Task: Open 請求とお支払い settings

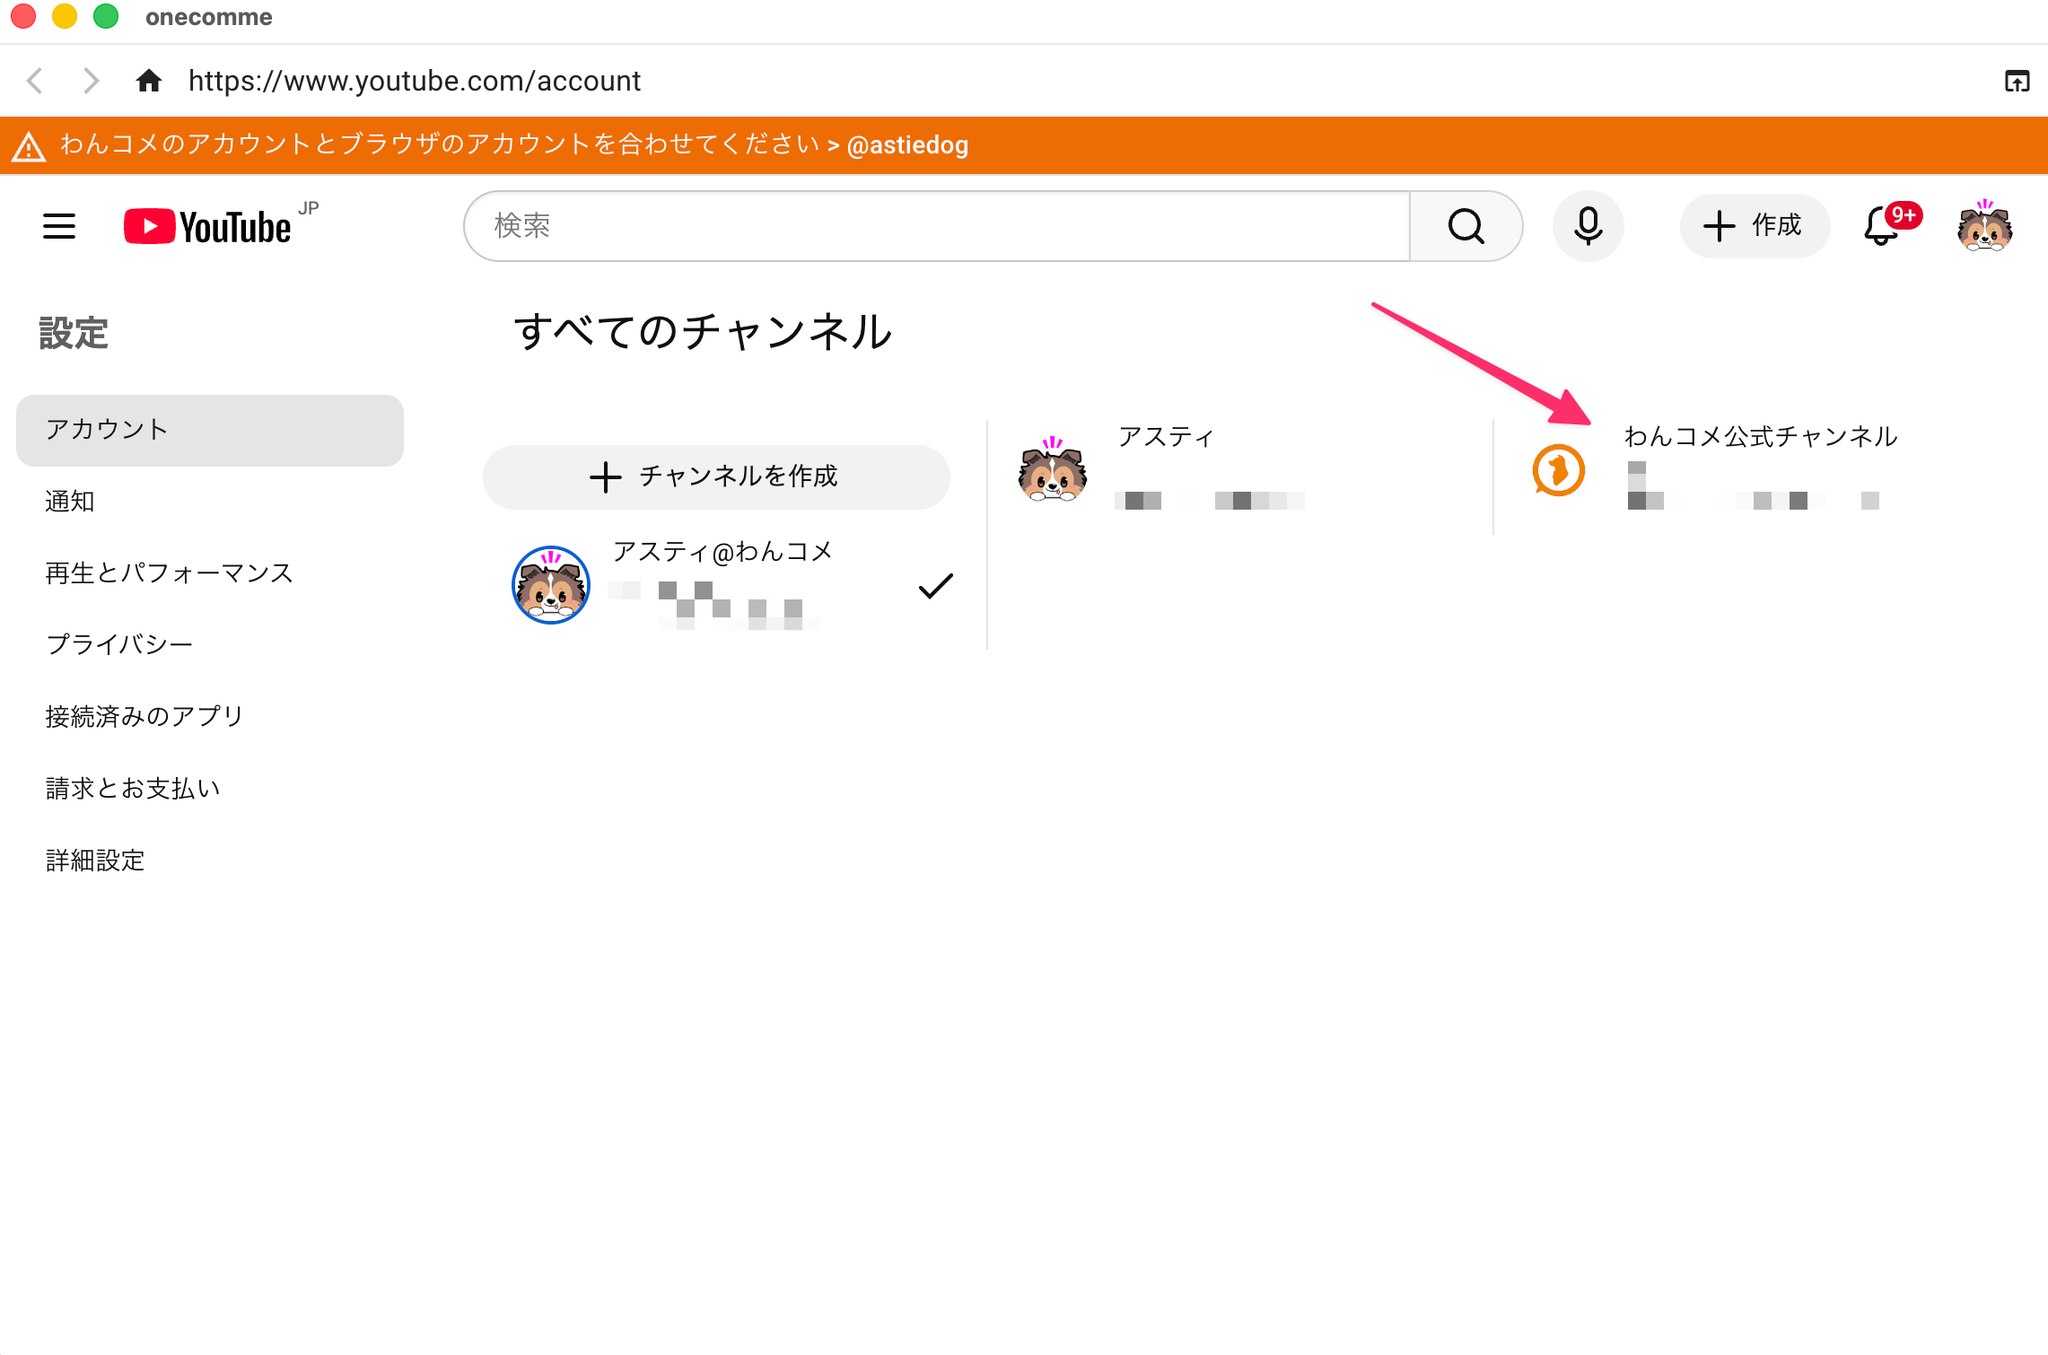Action: 133,788
